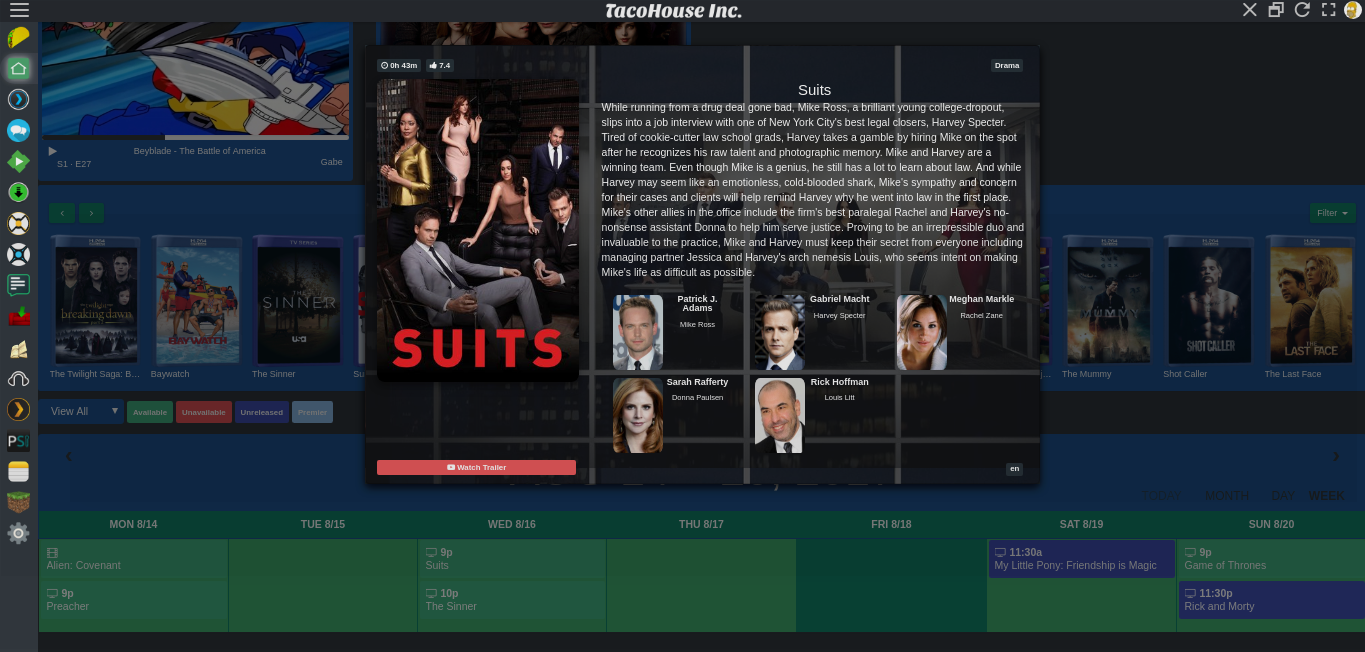Screen dimensions: 1365x652
Task: Open the Minecraft grass block icon
Action: pyautogui.click(x=18, y=502)
